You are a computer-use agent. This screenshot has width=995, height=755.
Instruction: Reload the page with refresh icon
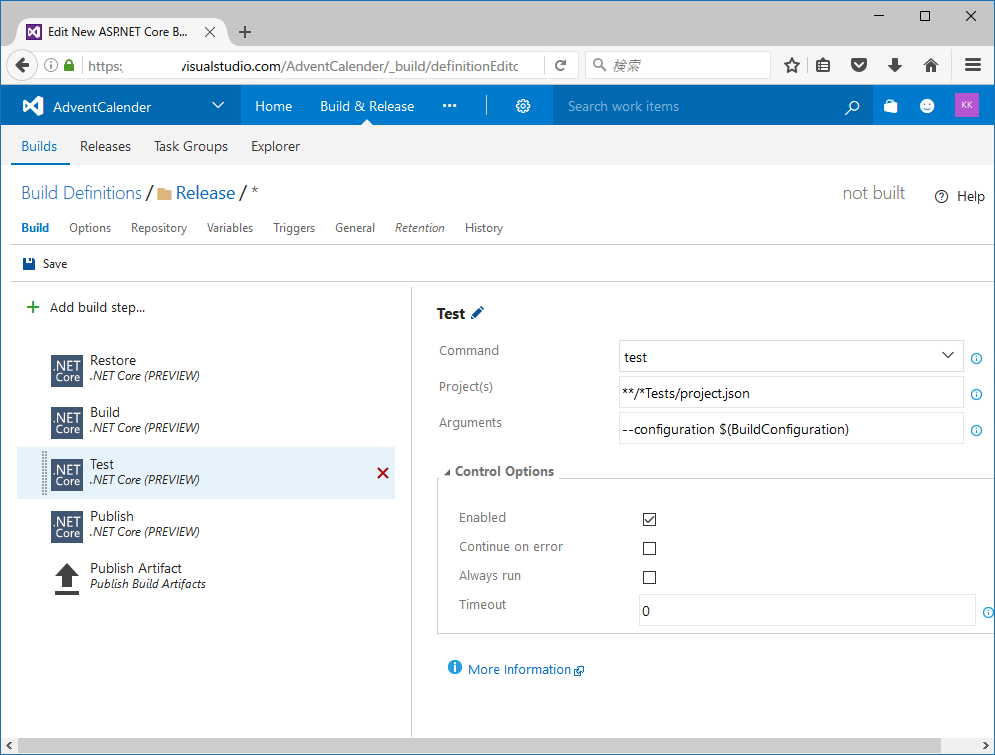(x=560, y=65)
